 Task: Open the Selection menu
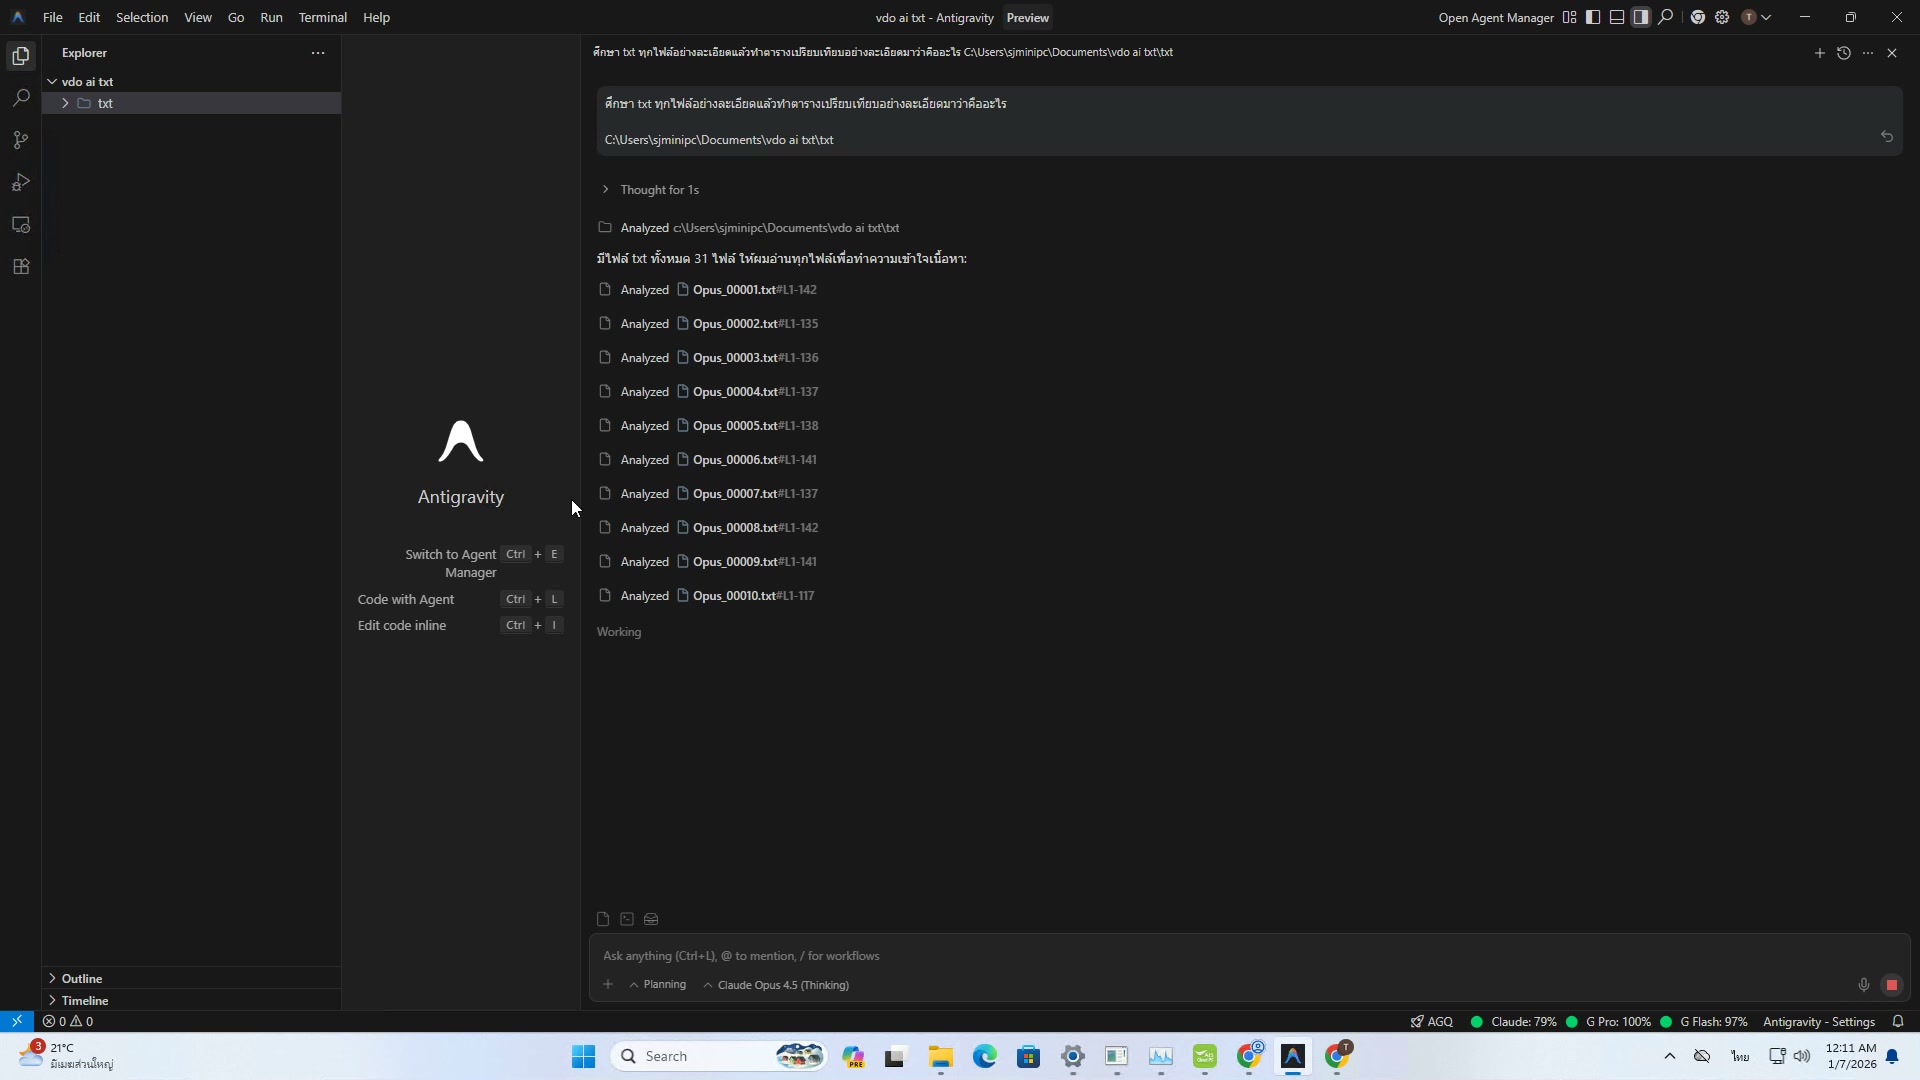tap(142, 17)
